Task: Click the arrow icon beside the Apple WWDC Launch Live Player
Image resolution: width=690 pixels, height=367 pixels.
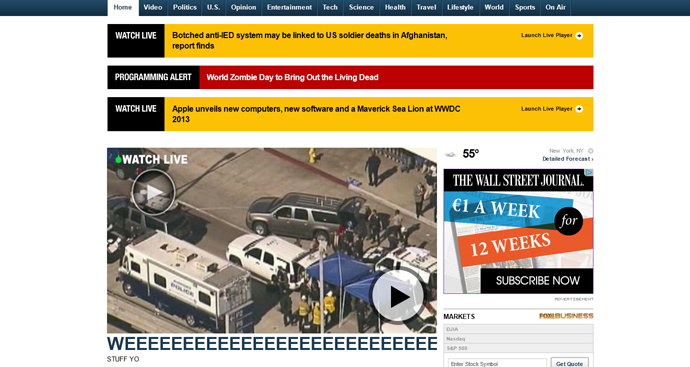Action: 579,109
